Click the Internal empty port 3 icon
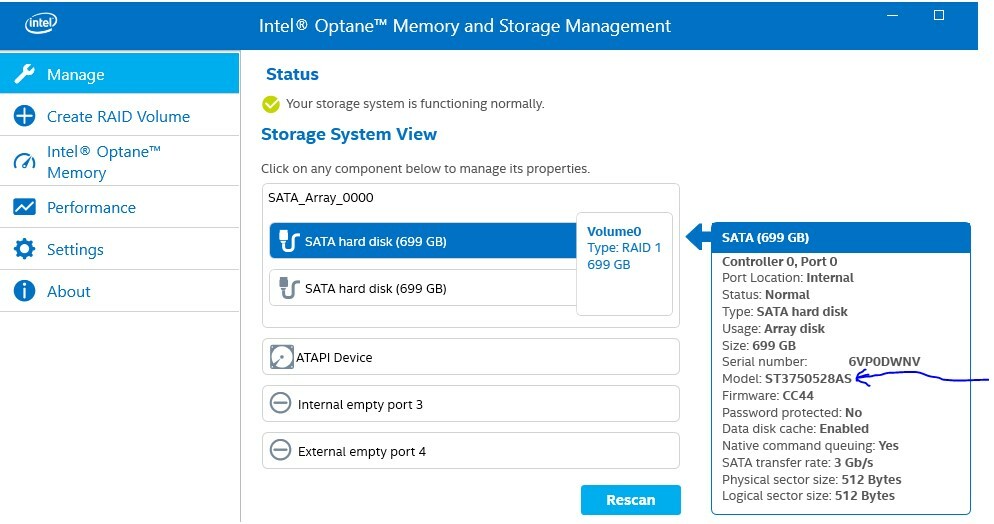The image size is (994, 524). pyautogui.click(x=280, y=403)
